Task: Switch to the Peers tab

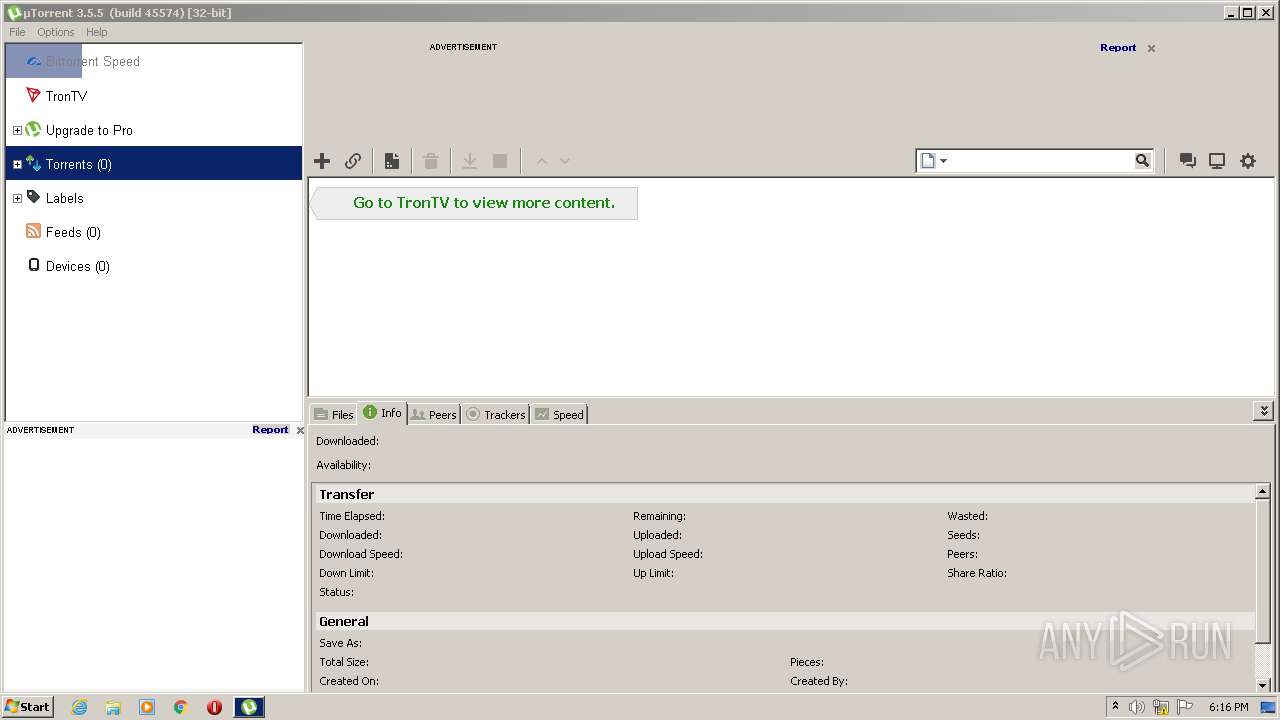Action: pos(434,414)
